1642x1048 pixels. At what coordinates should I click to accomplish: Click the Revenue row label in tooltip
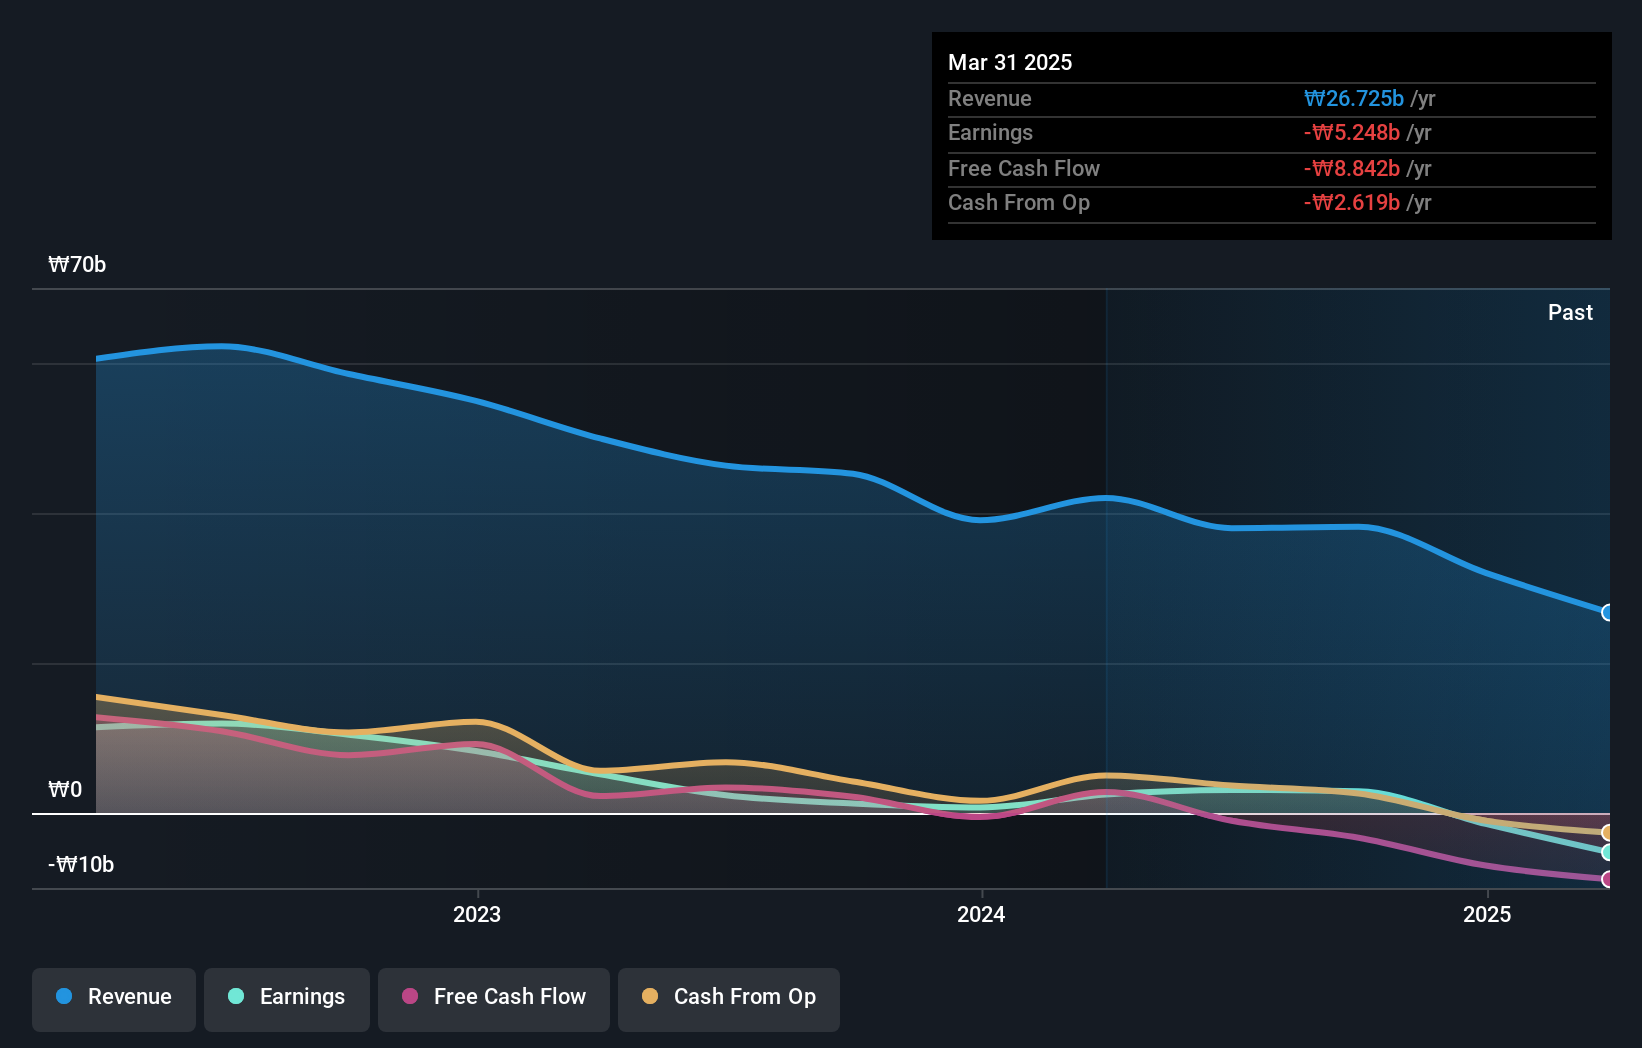tap(990, 98)
